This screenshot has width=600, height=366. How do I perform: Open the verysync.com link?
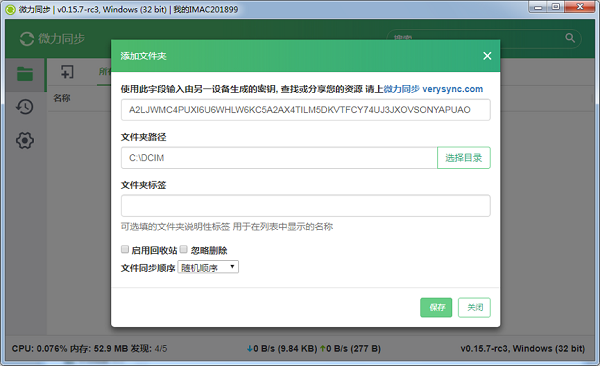pos(453,89)
